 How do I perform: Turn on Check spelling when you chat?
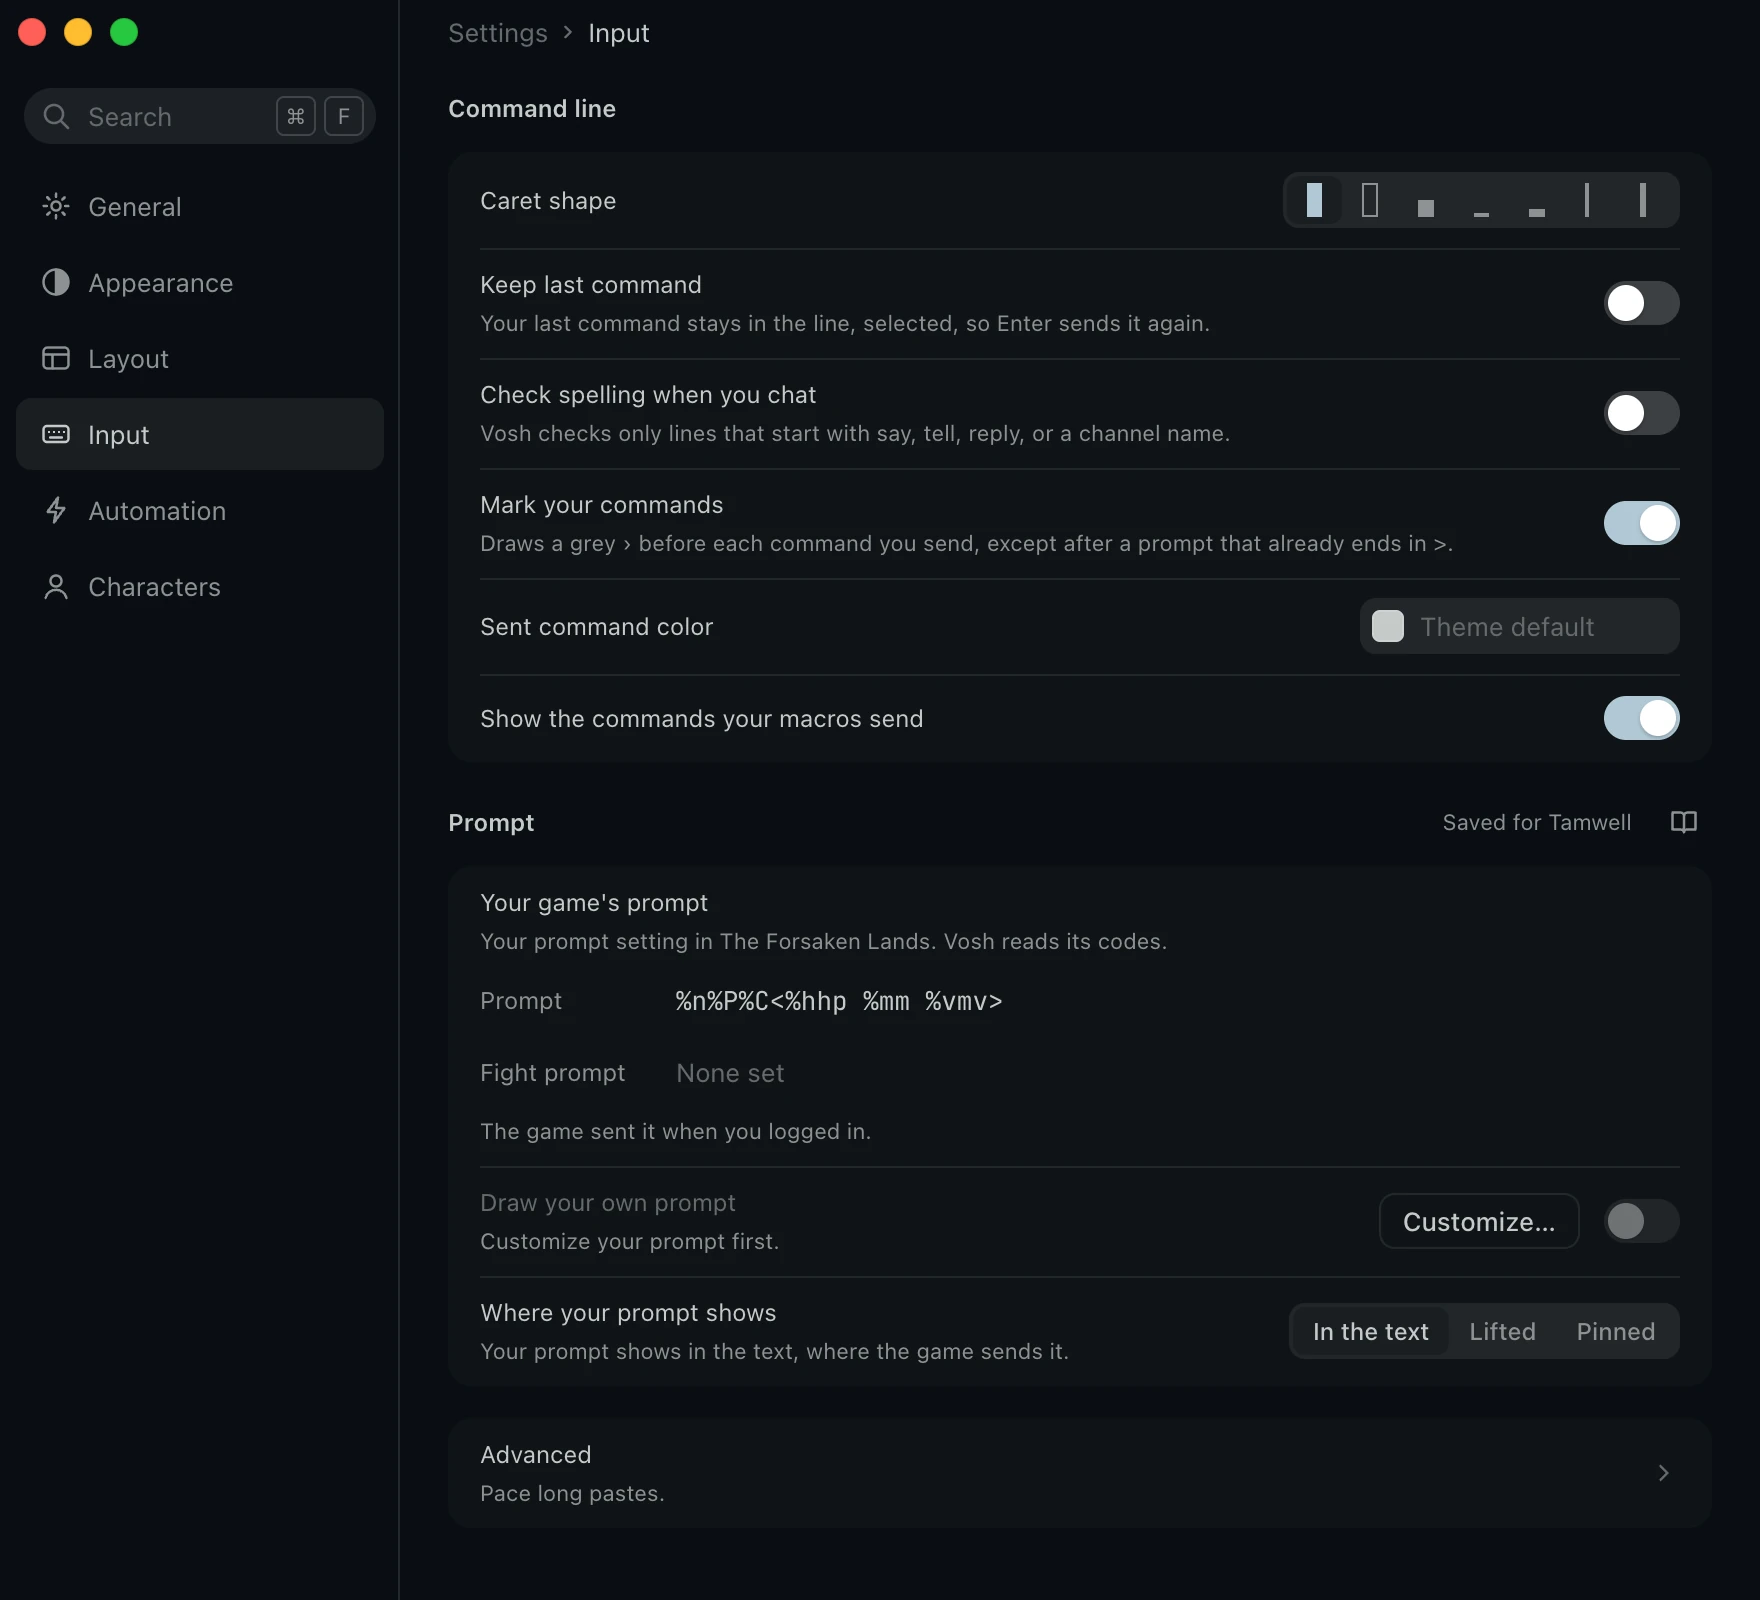1641,413
